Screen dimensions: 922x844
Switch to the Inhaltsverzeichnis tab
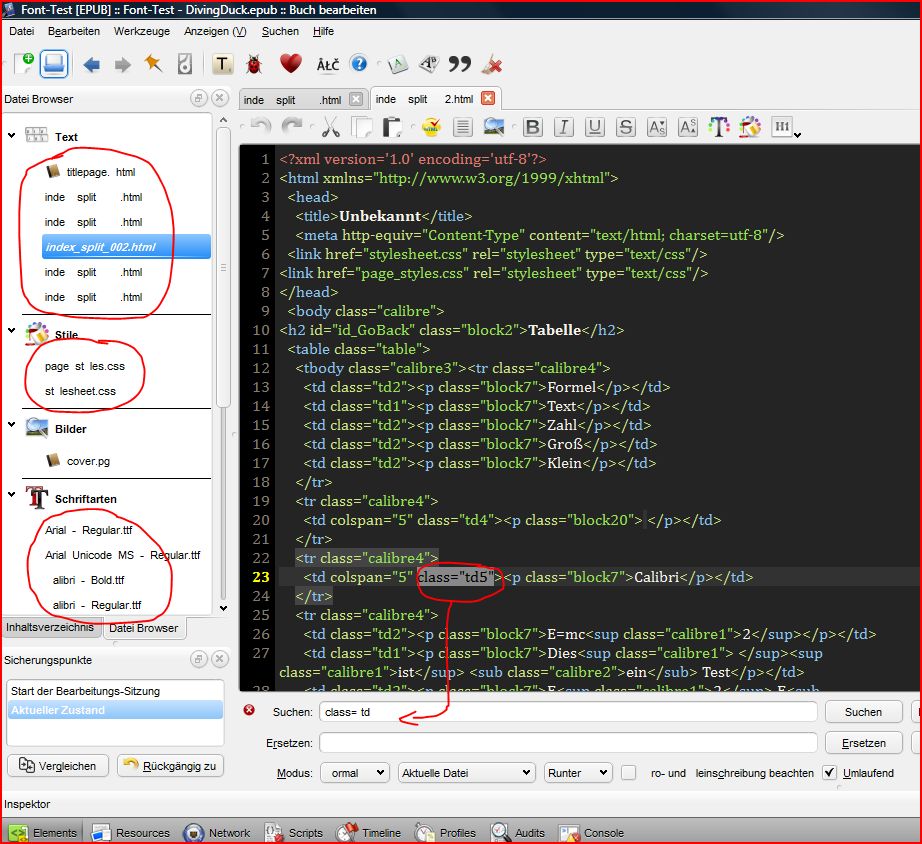50,628
